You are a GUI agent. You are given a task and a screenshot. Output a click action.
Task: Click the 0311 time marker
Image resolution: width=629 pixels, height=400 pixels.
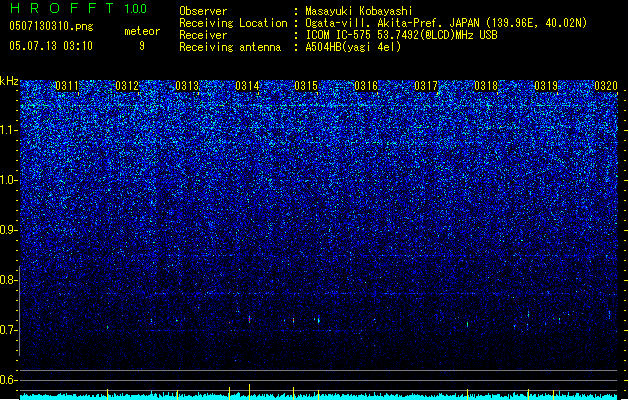point(67,86)
